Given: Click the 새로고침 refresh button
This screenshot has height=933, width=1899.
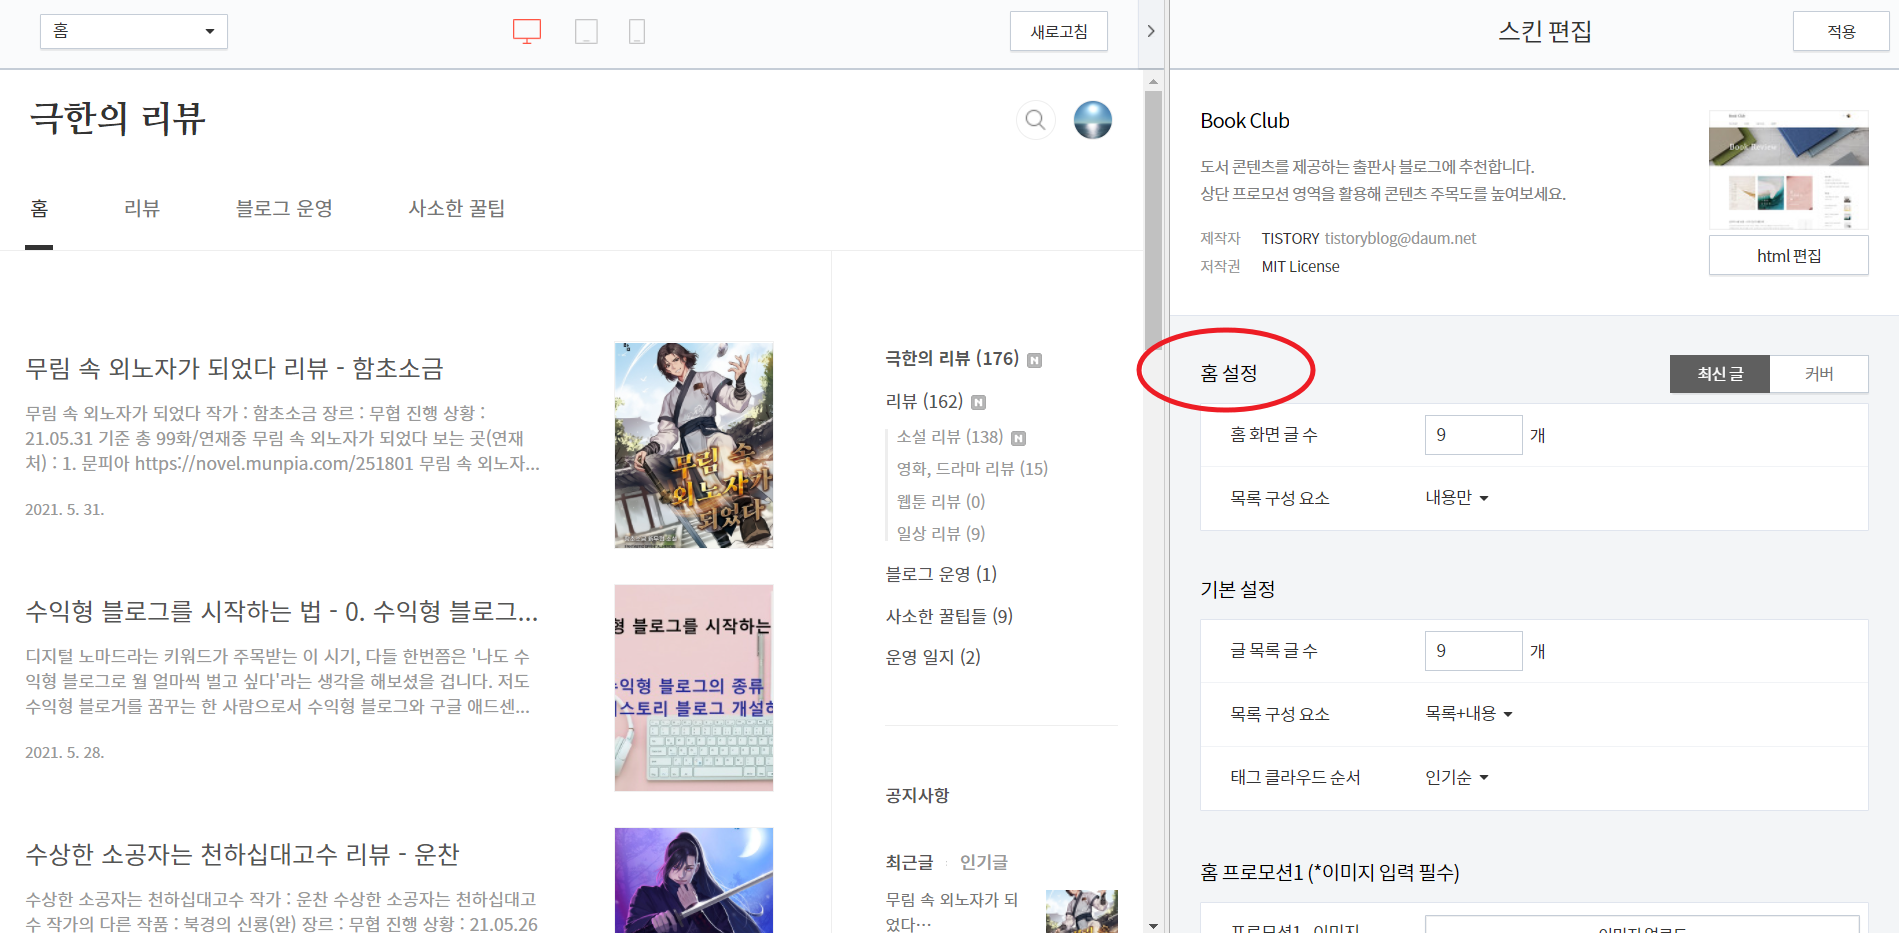Looking at the screenshot, I should click(x=1059, y=31).
